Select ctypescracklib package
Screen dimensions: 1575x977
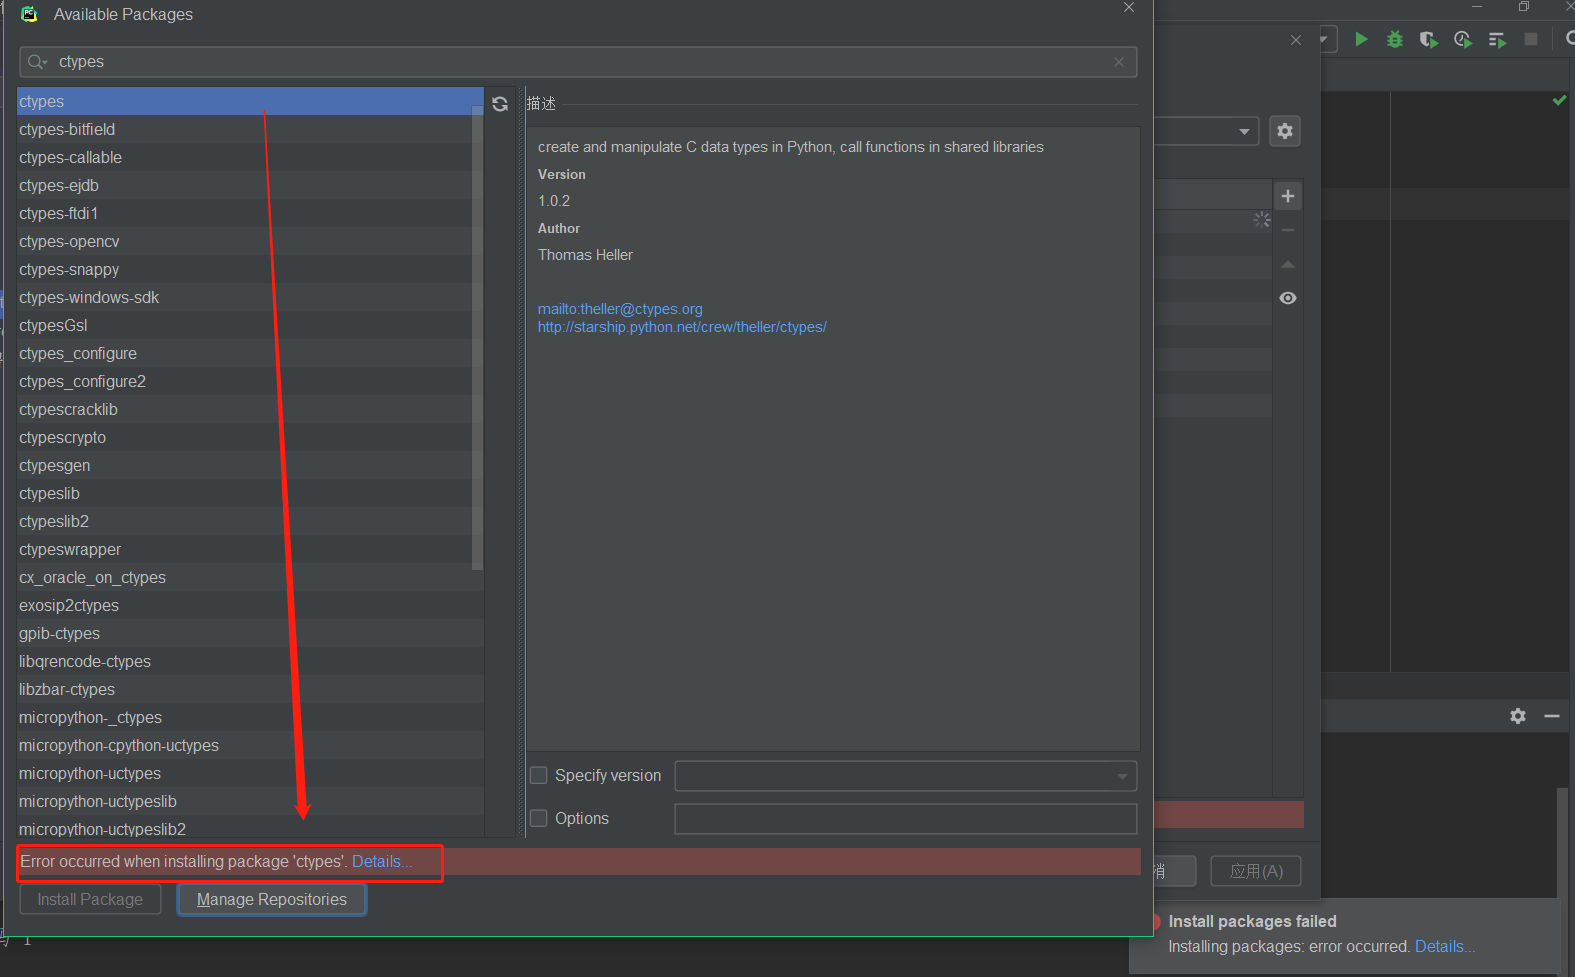[x=250, y=409]
